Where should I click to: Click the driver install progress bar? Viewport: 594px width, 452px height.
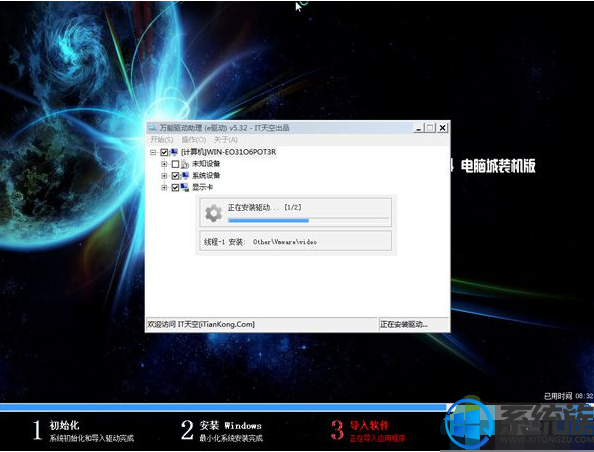[308, 220]
